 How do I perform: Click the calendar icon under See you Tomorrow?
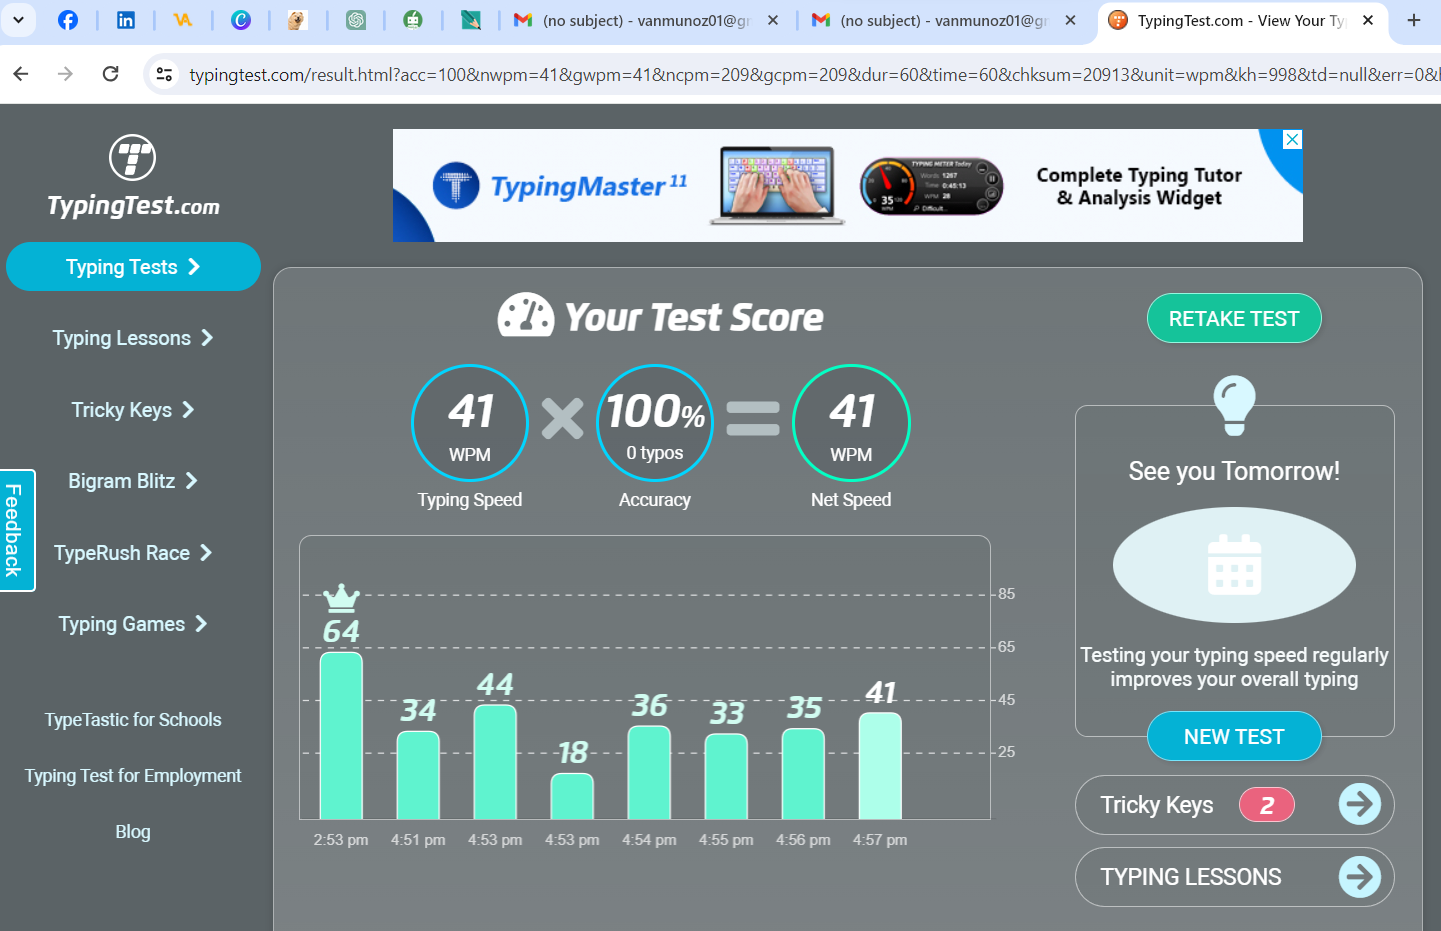click(1234, 565)
